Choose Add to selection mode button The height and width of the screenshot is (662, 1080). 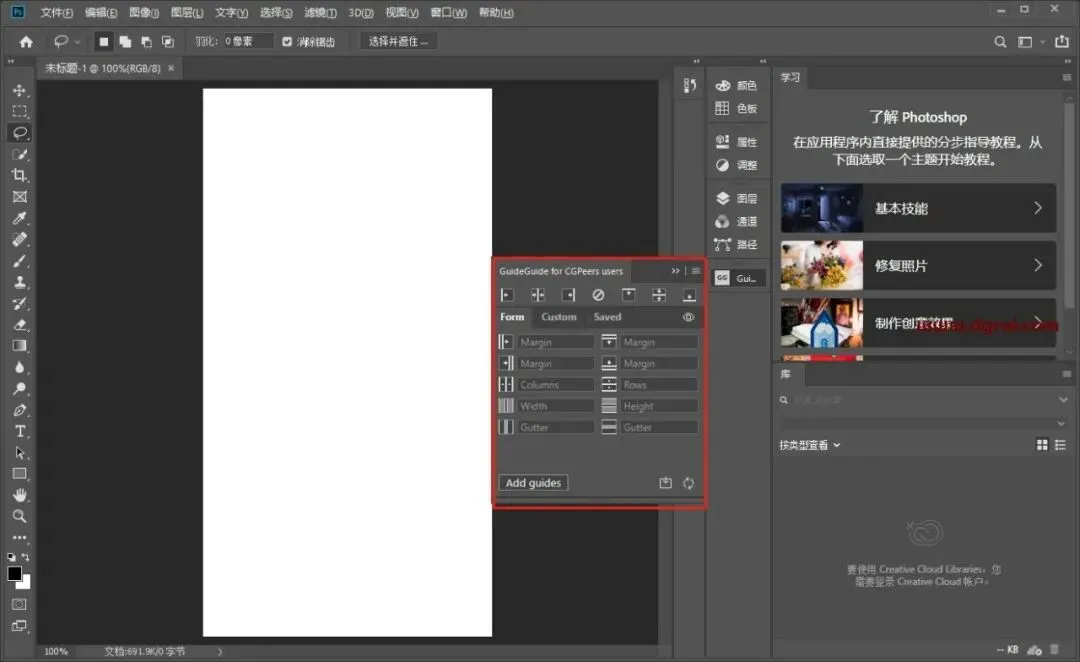pyautogui.click(x=125, y=42)
